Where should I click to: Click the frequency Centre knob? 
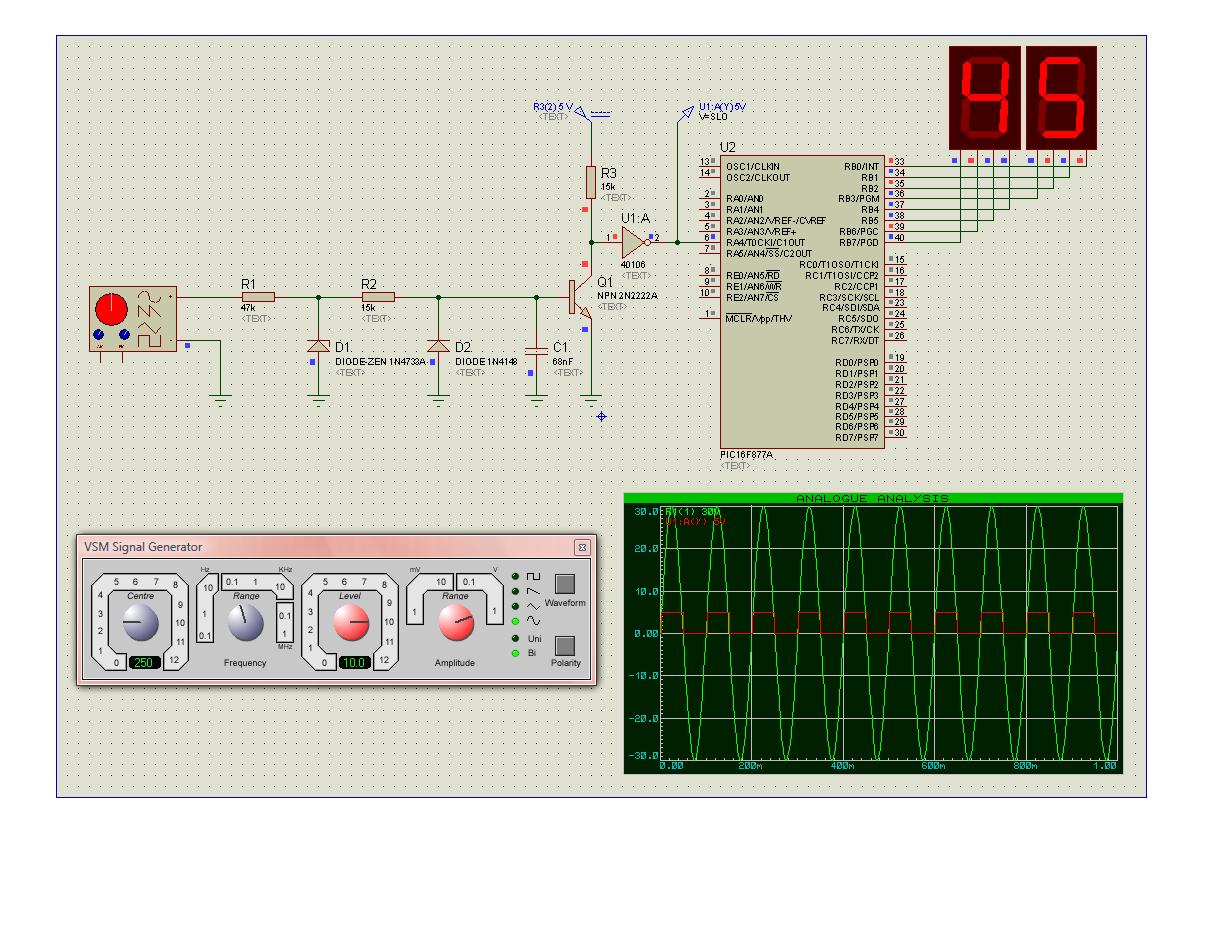[x=139, y=624]
